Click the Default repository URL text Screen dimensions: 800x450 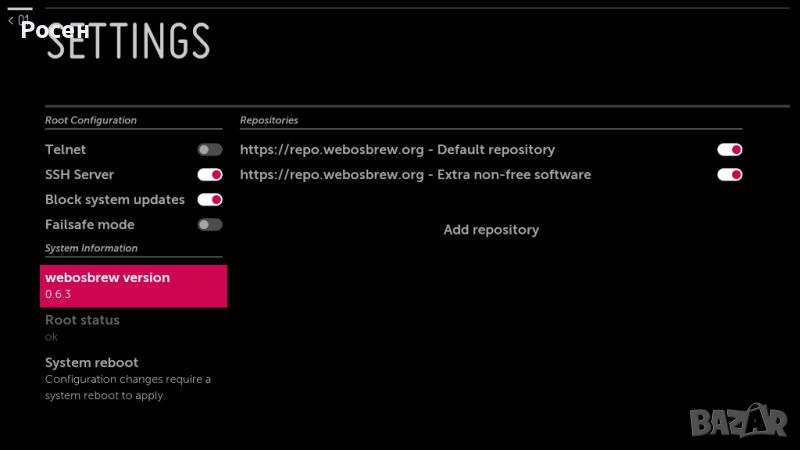397,150
